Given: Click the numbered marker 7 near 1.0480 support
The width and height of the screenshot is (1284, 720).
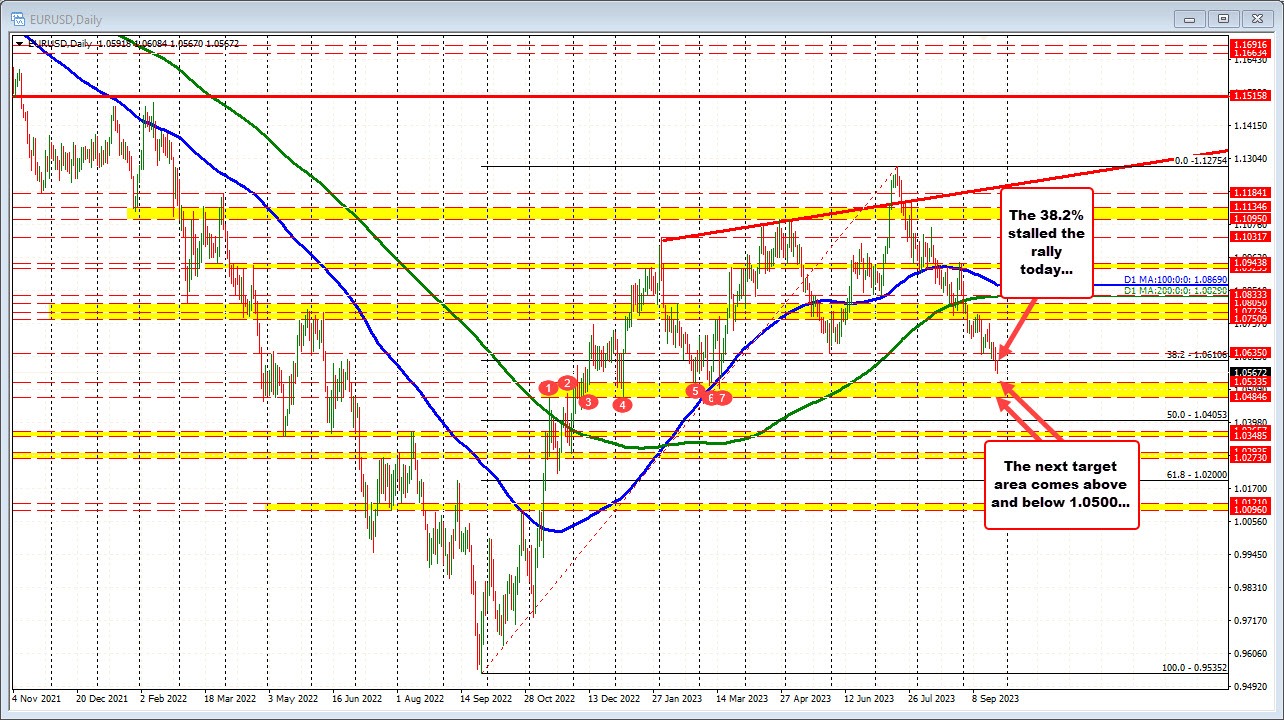Looking at the screenshot, I should [x=723, y=397].
